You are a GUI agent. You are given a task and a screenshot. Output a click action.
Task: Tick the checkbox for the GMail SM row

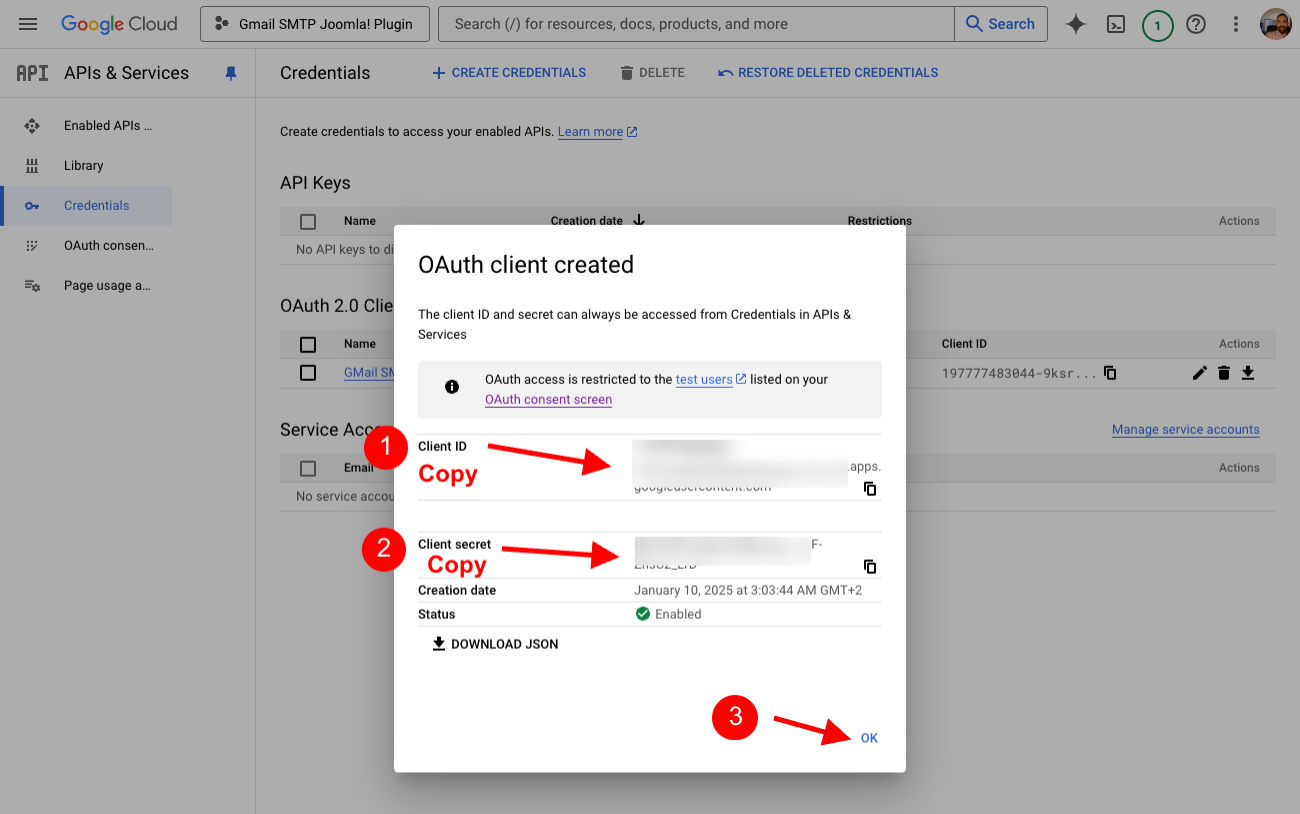coord(308,373)
